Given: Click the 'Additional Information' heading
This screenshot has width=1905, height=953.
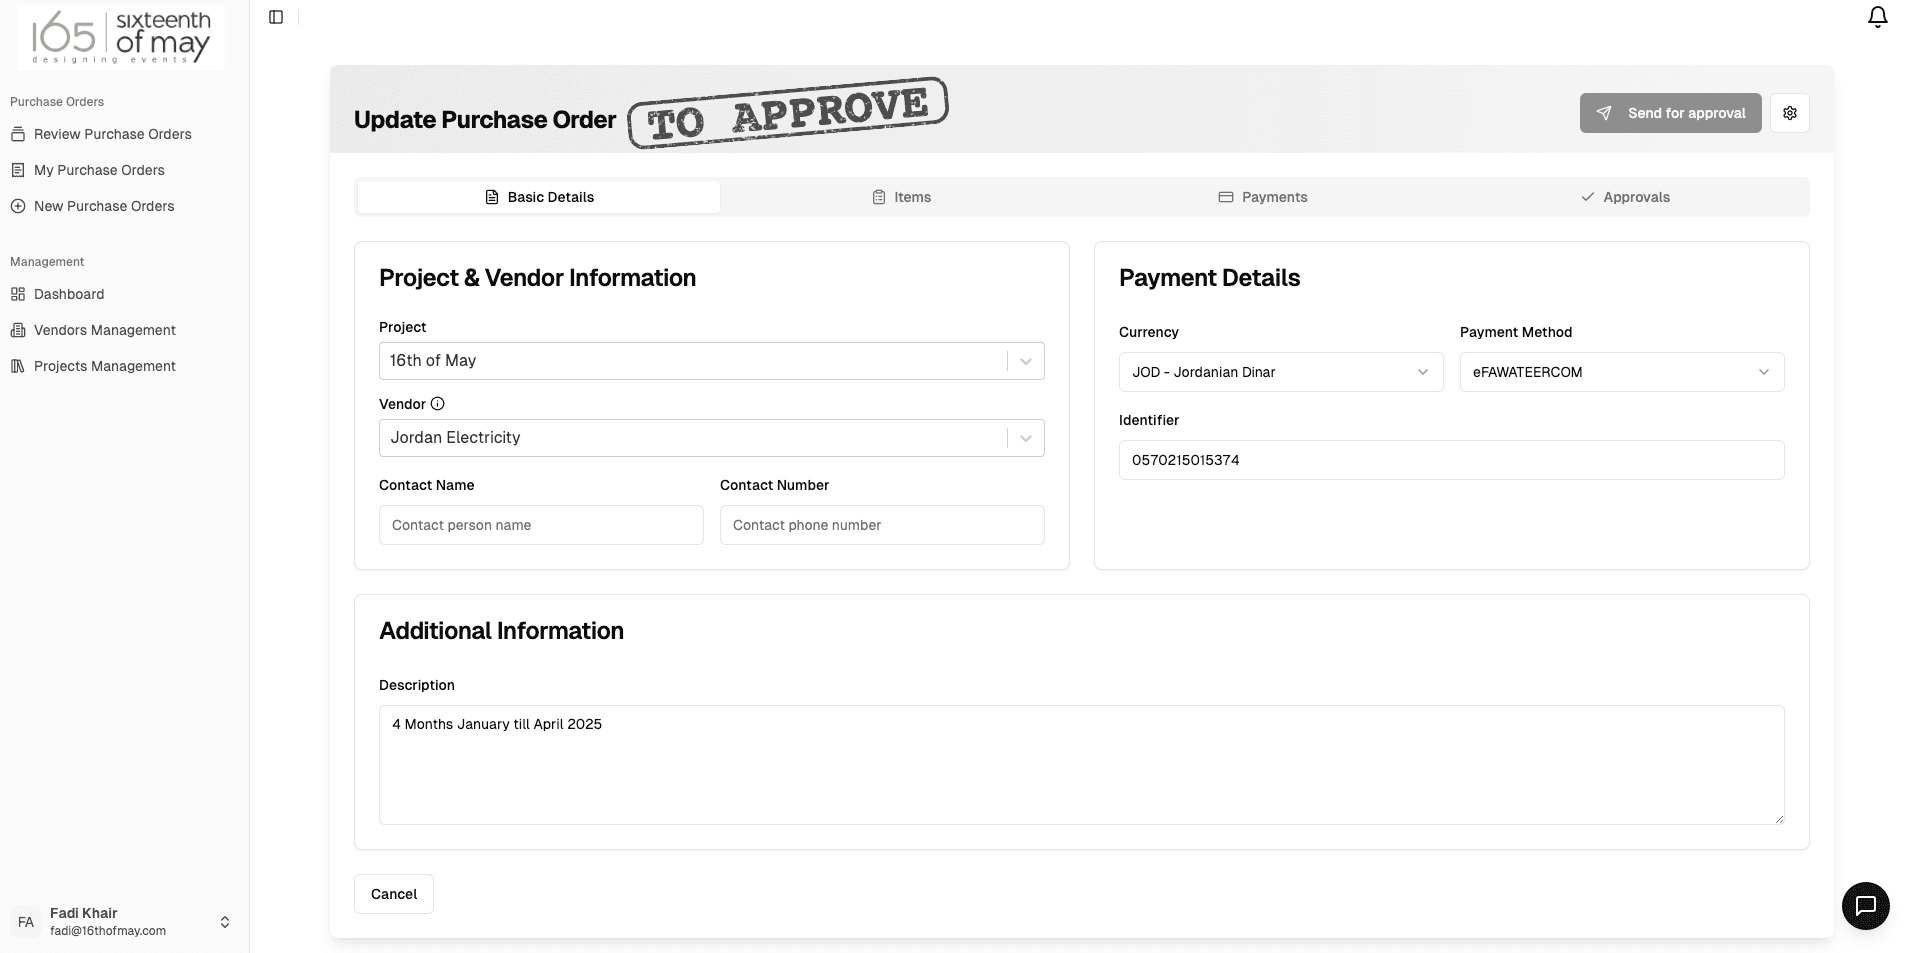Looking at the screenshot, I should pos(501,631).
